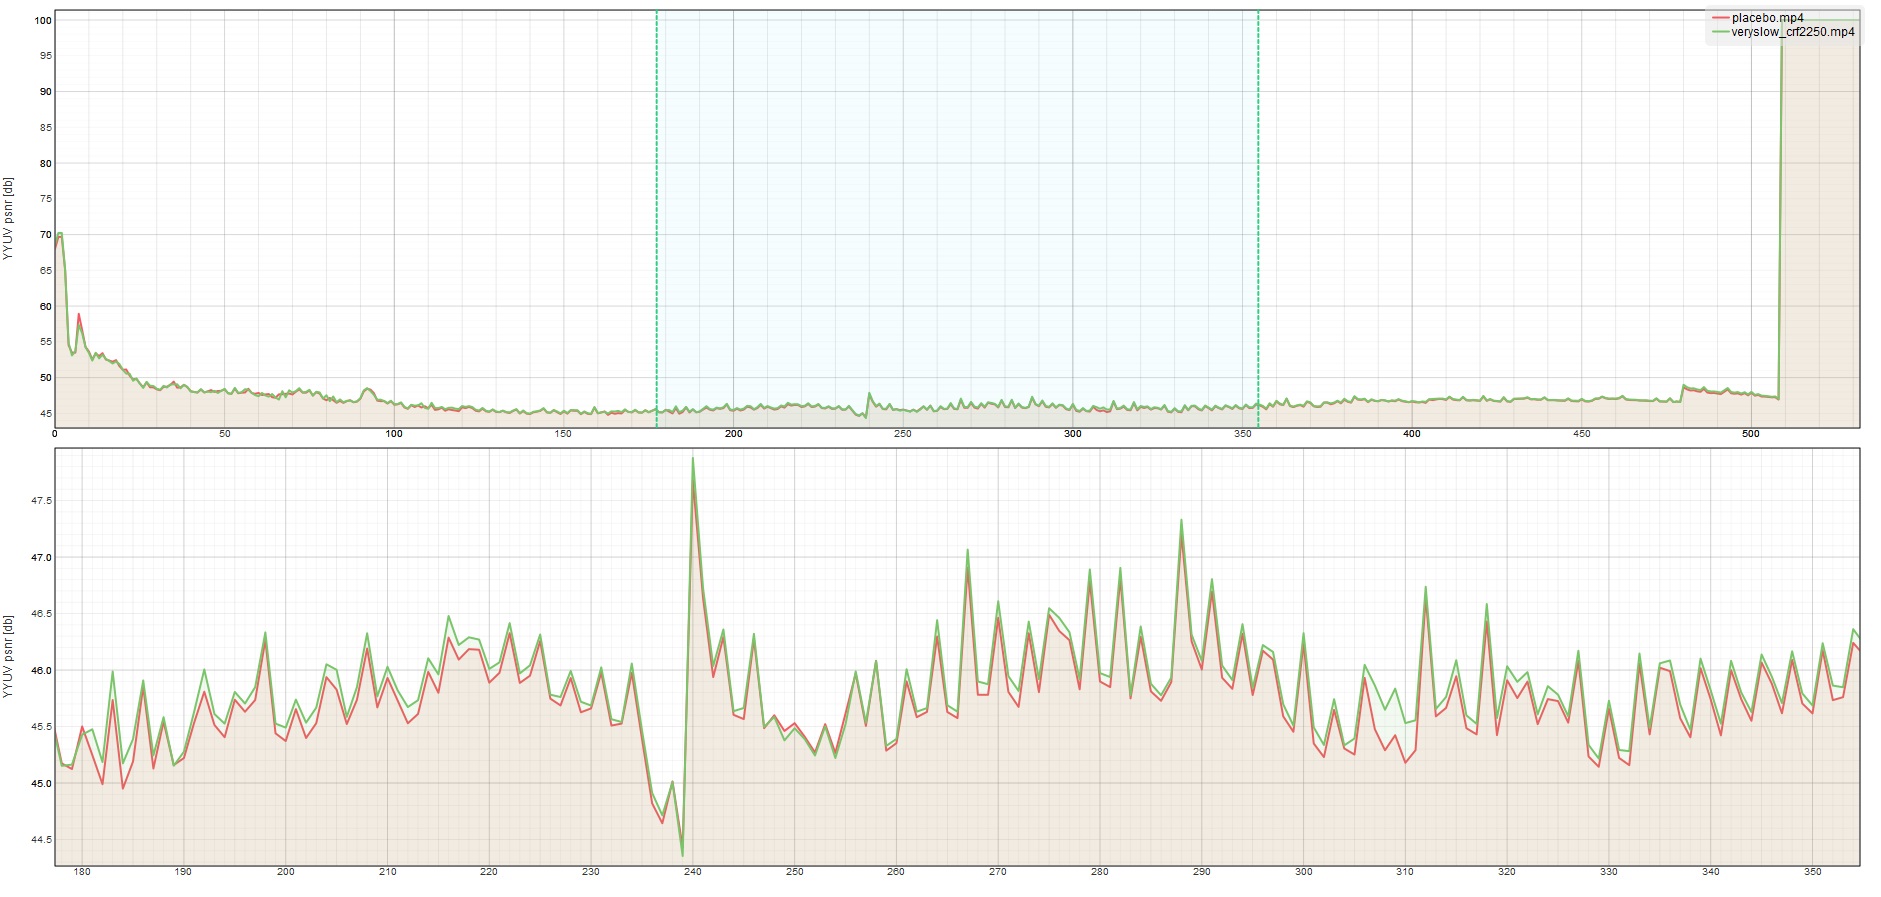Screen dimensions: 1881x897
Task: Click the YYUV psnr [db] title of the zoomed chart
Action: pos(8,656)
